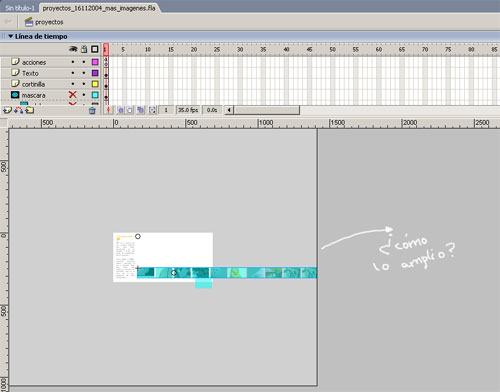Click frame 25 on the timeline ruler

[x=217, y=49]
